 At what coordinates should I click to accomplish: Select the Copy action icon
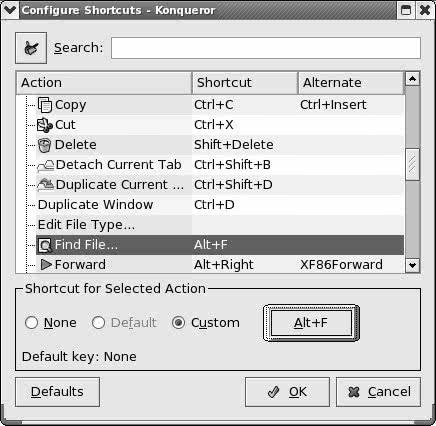tap(45, 105)
